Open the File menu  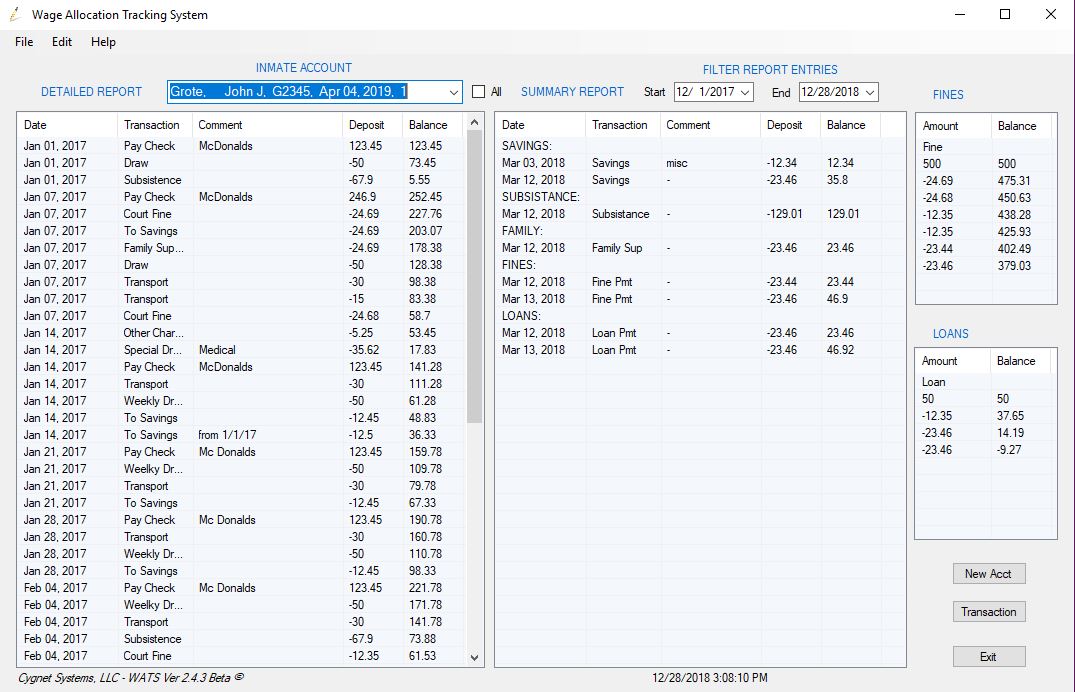(x=24, y=42)
